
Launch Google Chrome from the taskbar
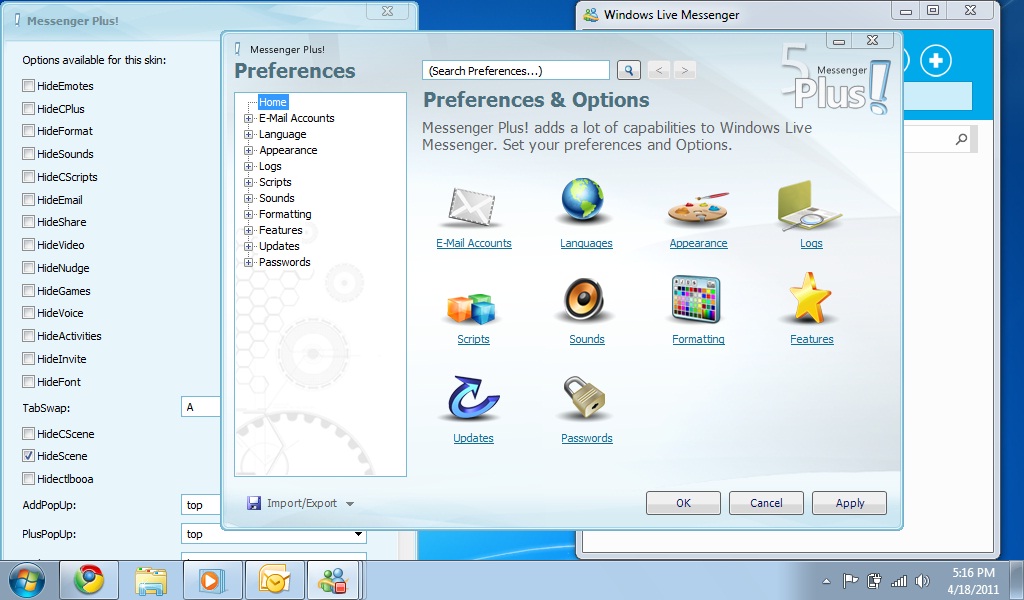(x=89, y=580)
